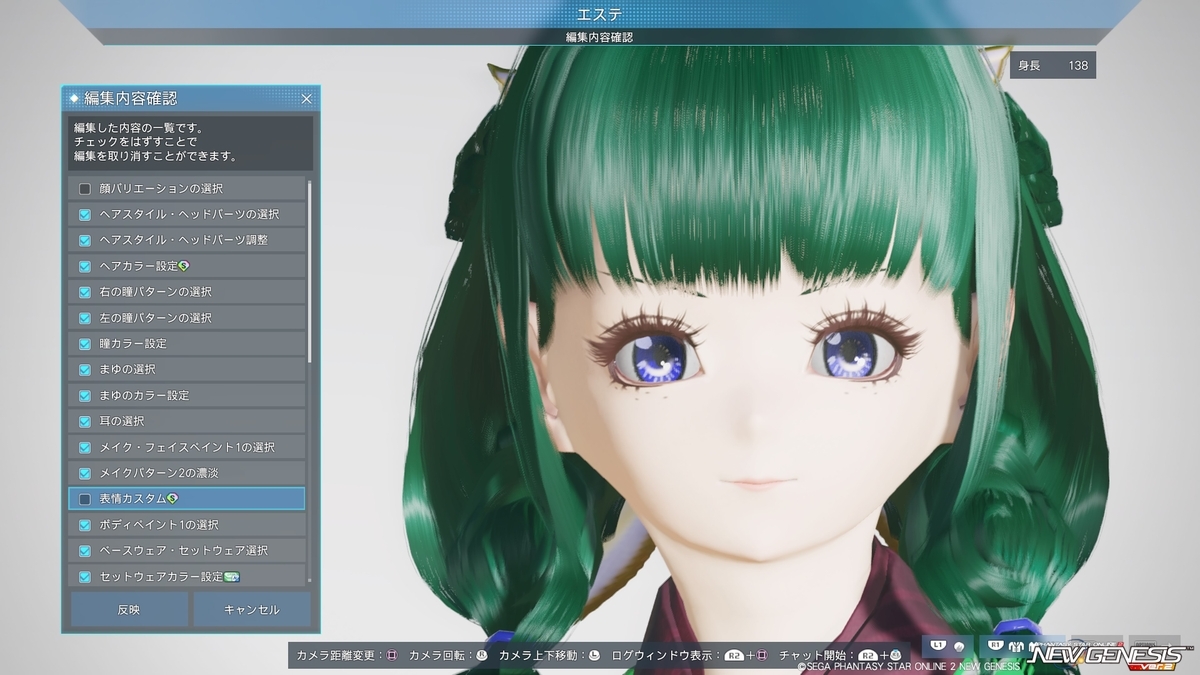Click the カメラ上下移動 stick icon
This screenshot has height=675, width=1200.
click(x=594, y=655)
